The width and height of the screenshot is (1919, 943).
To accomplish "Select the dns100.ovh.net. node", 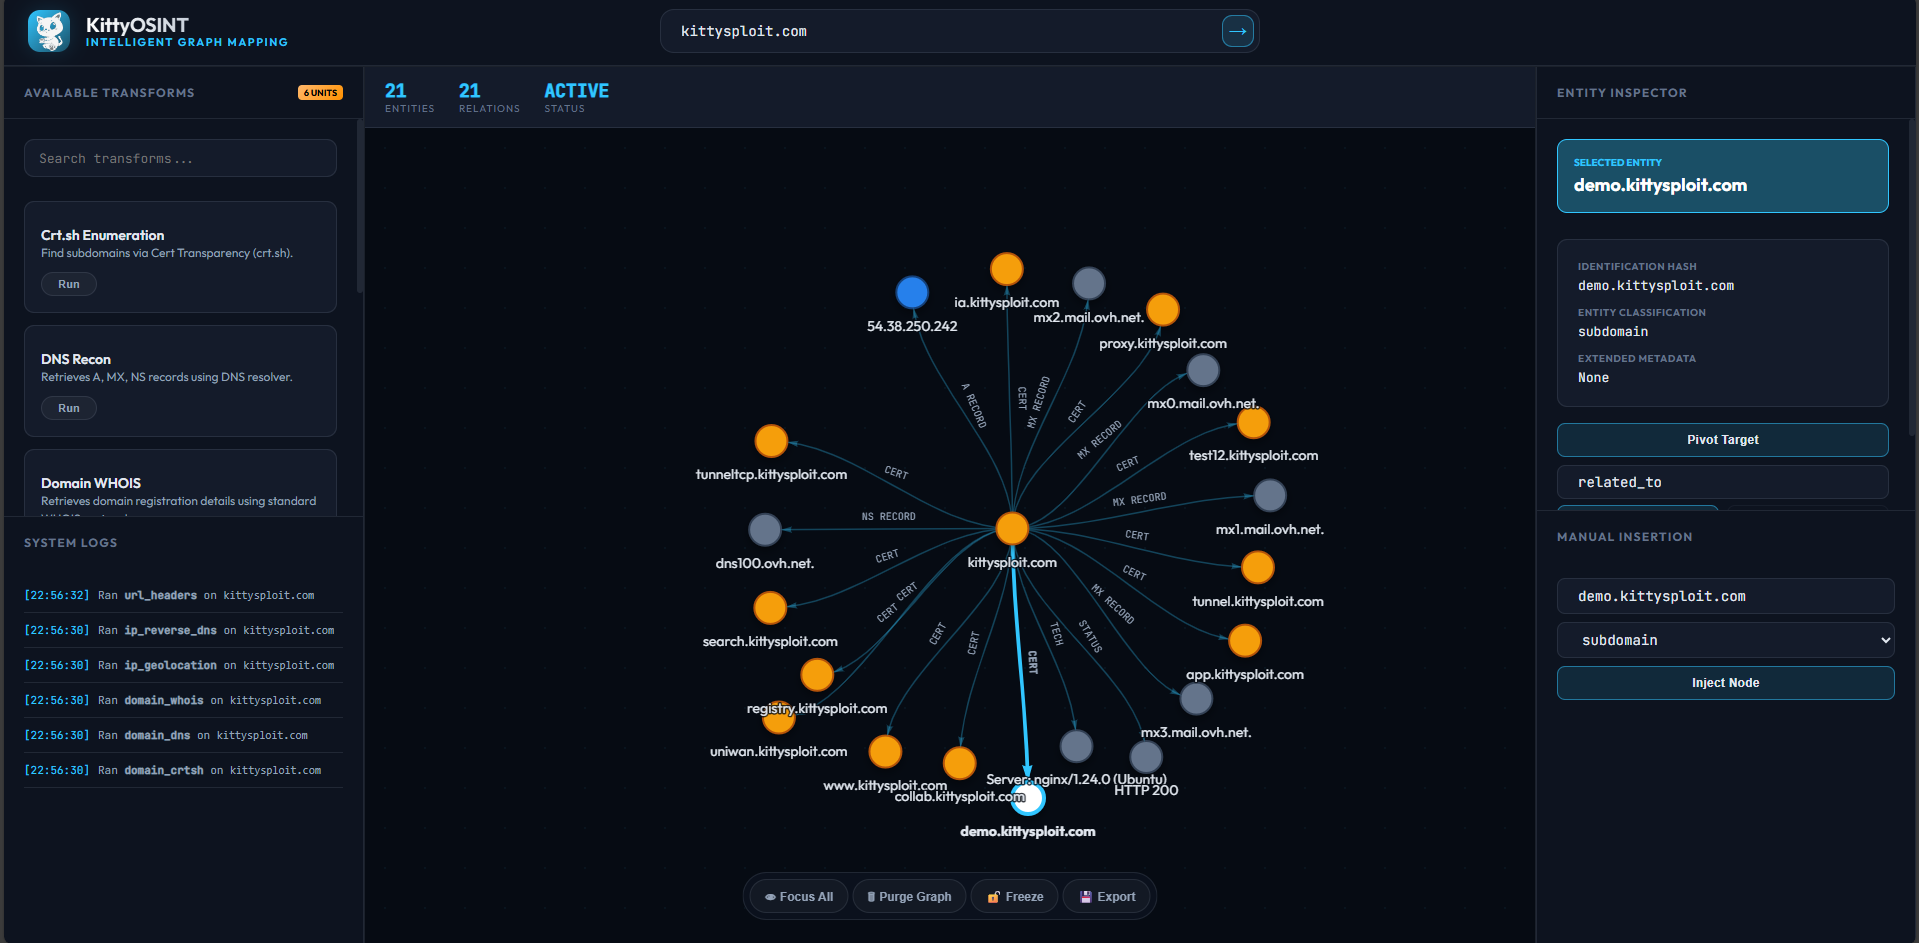I will (x=765, y=529).
